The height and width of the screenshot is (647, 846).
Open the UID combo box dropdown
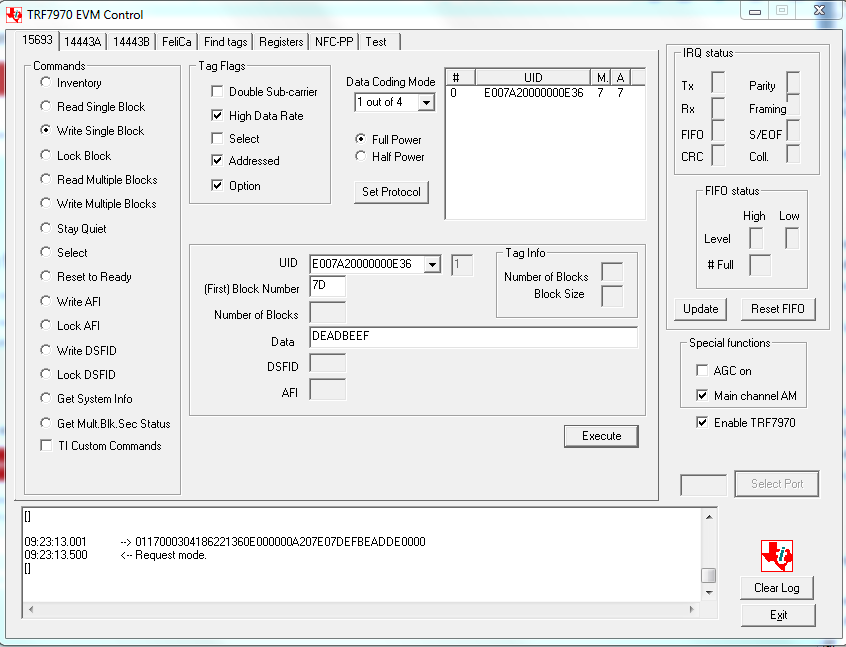click(432, 264)
